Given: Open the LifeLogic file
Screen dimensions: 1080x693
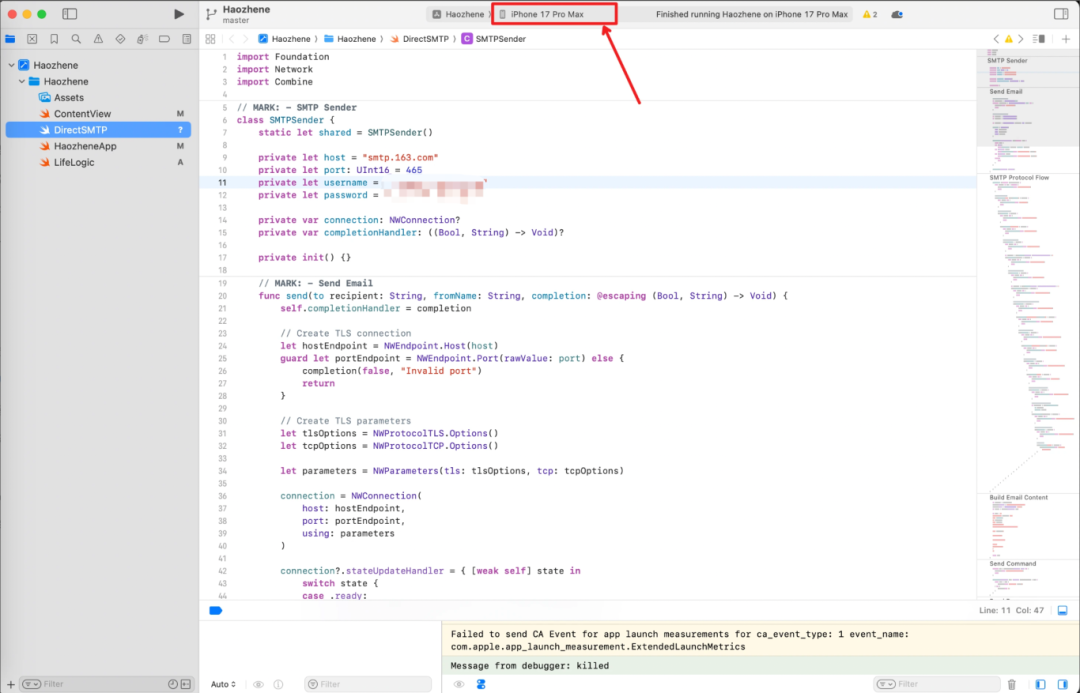Looking at the screenshot, I should [74, 163].
